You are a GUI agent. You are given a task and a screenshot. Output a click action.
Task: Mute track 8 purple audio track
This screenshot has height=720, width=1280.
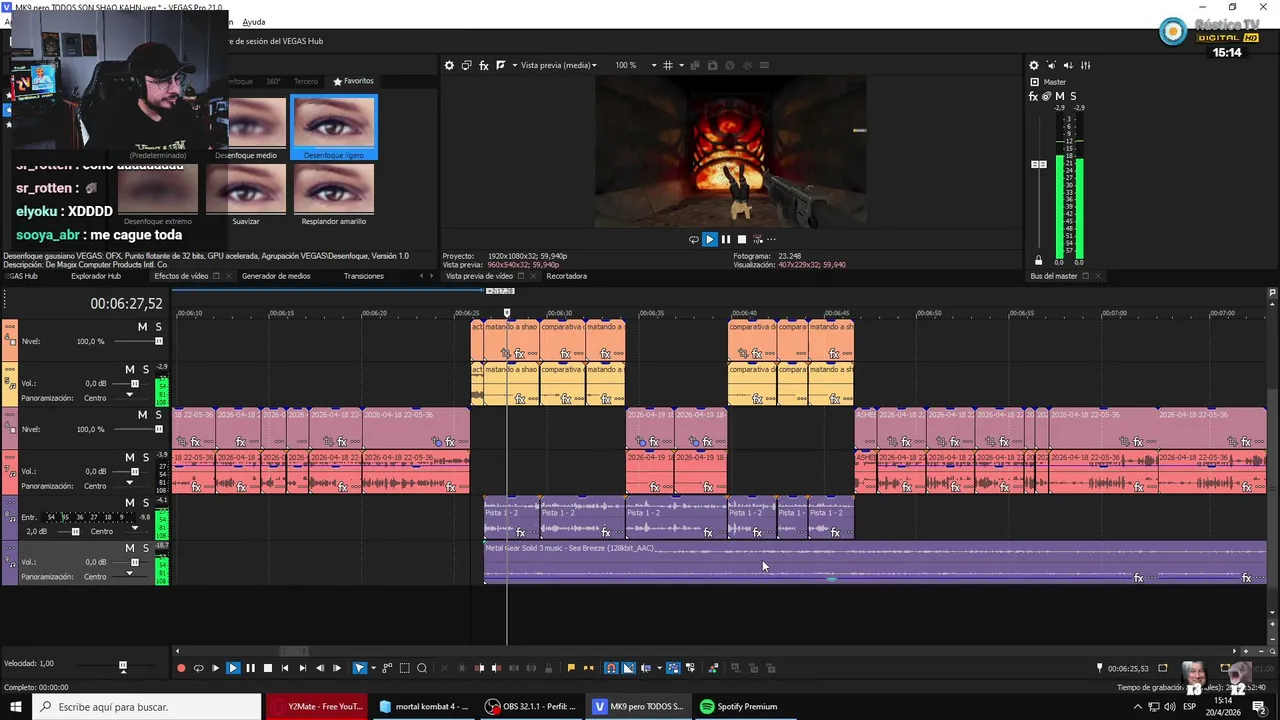click(x=130, y=503)
